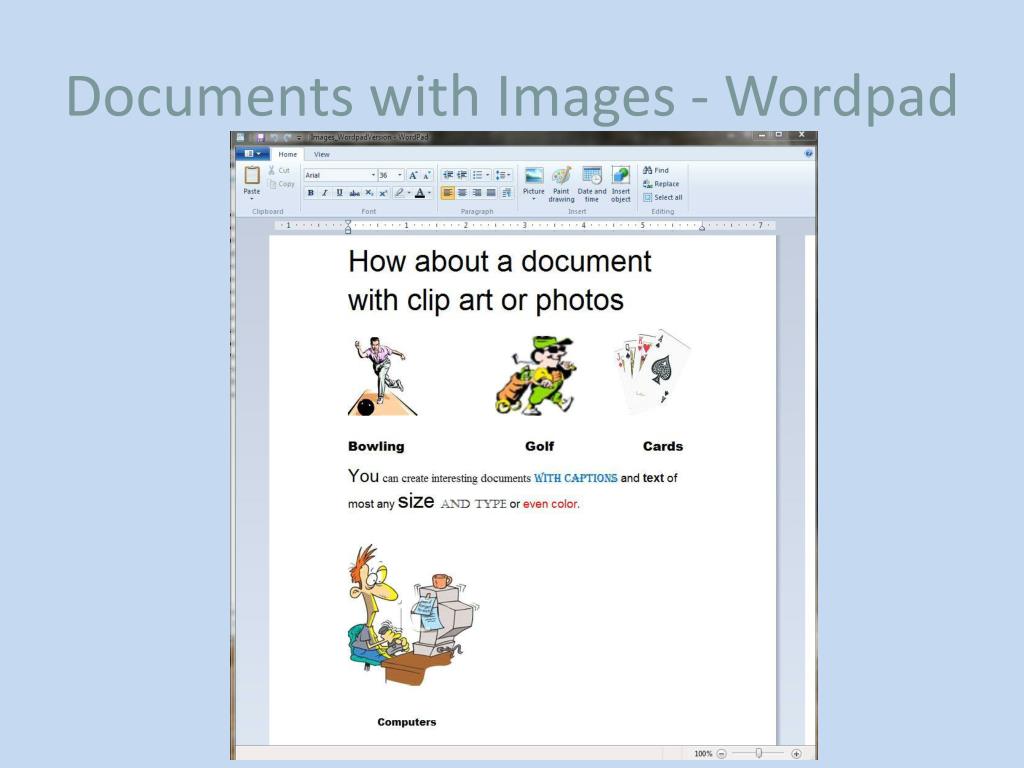The width and height of the screenshot is (1024, 768).
Task: Open the line spacing dropdown
Action: [x=502, y=175]
